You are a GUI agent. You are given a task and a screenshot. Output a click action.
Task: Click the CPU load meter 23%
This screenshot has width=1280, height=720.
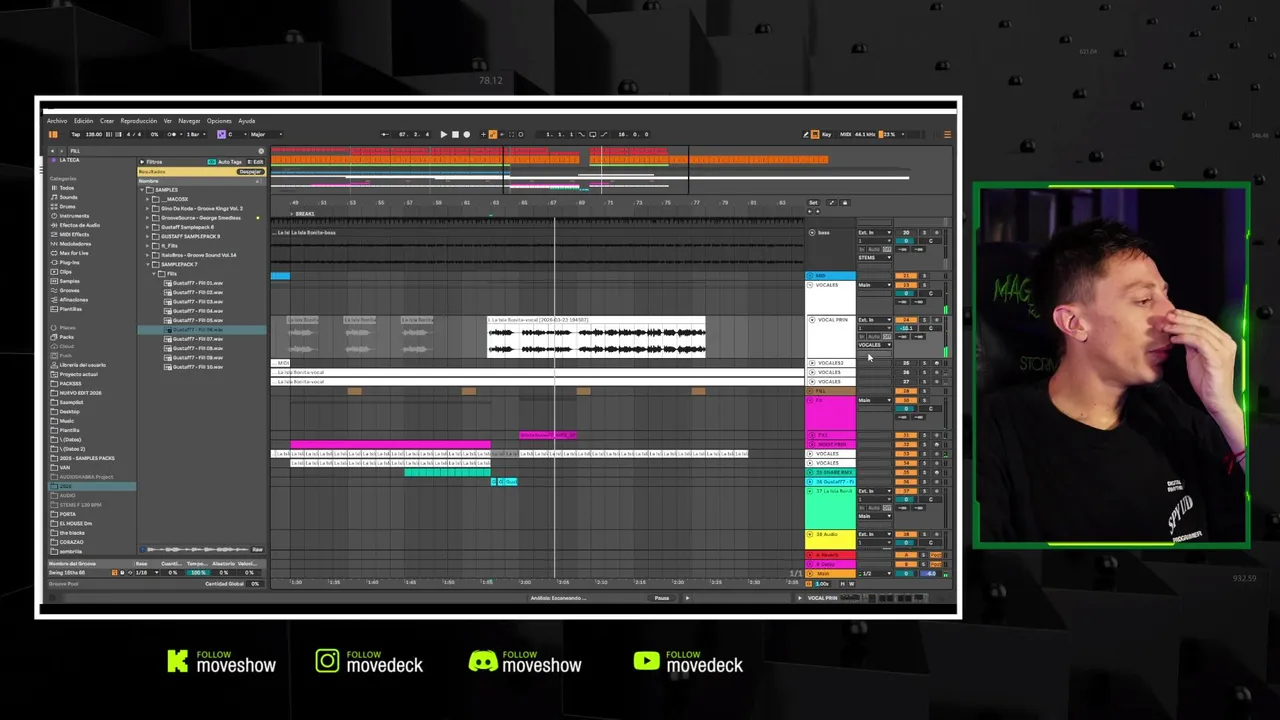(x=887, y=134)
